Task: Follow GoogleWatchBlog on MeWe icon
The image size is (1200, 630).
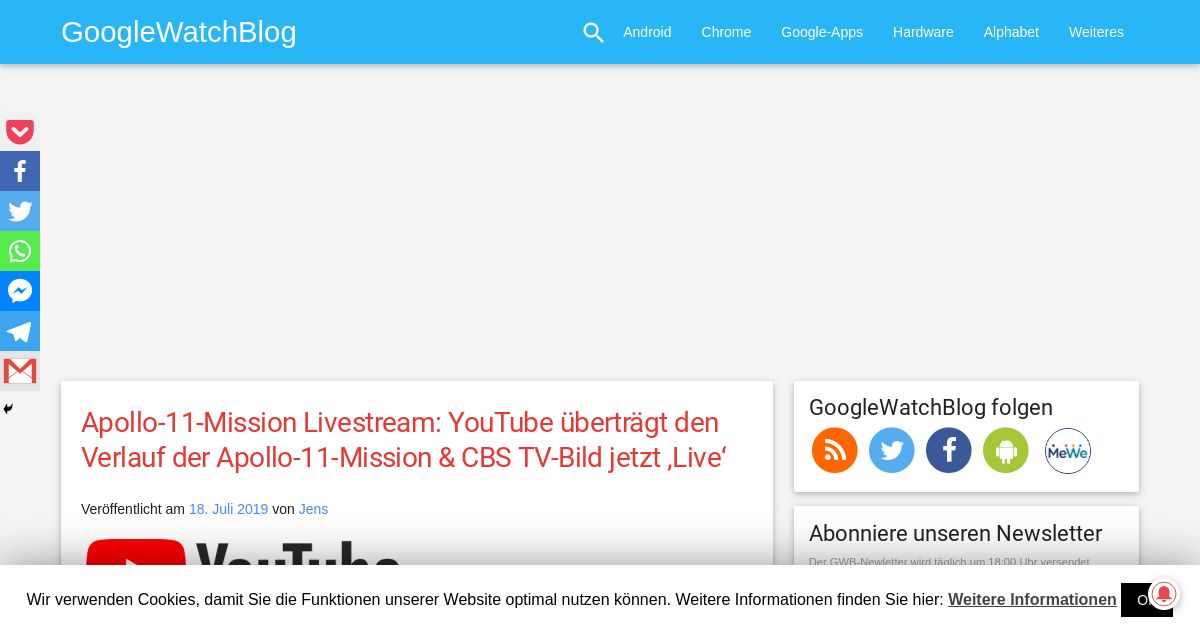Action: click(1068, 451)
